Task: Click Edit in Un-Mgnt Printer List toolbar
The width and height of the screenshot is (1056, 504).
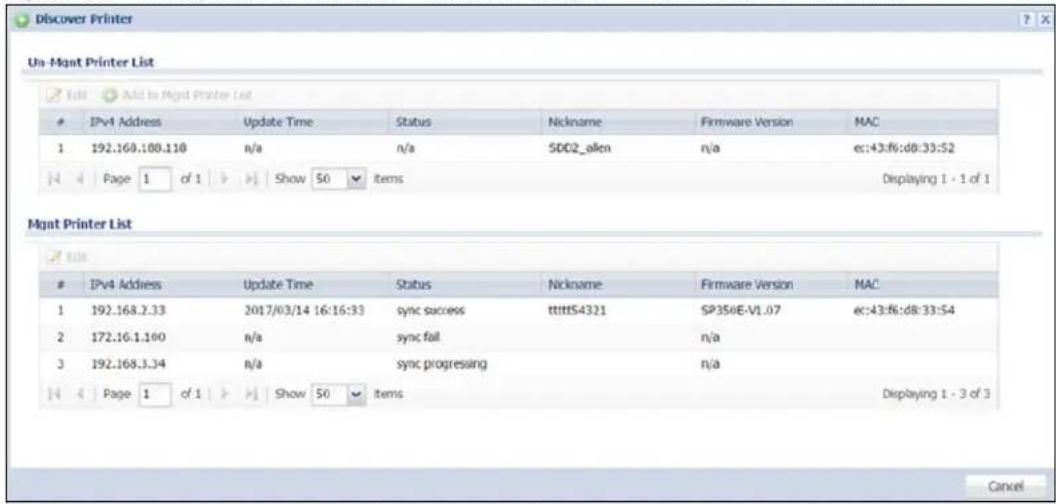Action: [x=68, y=96]
